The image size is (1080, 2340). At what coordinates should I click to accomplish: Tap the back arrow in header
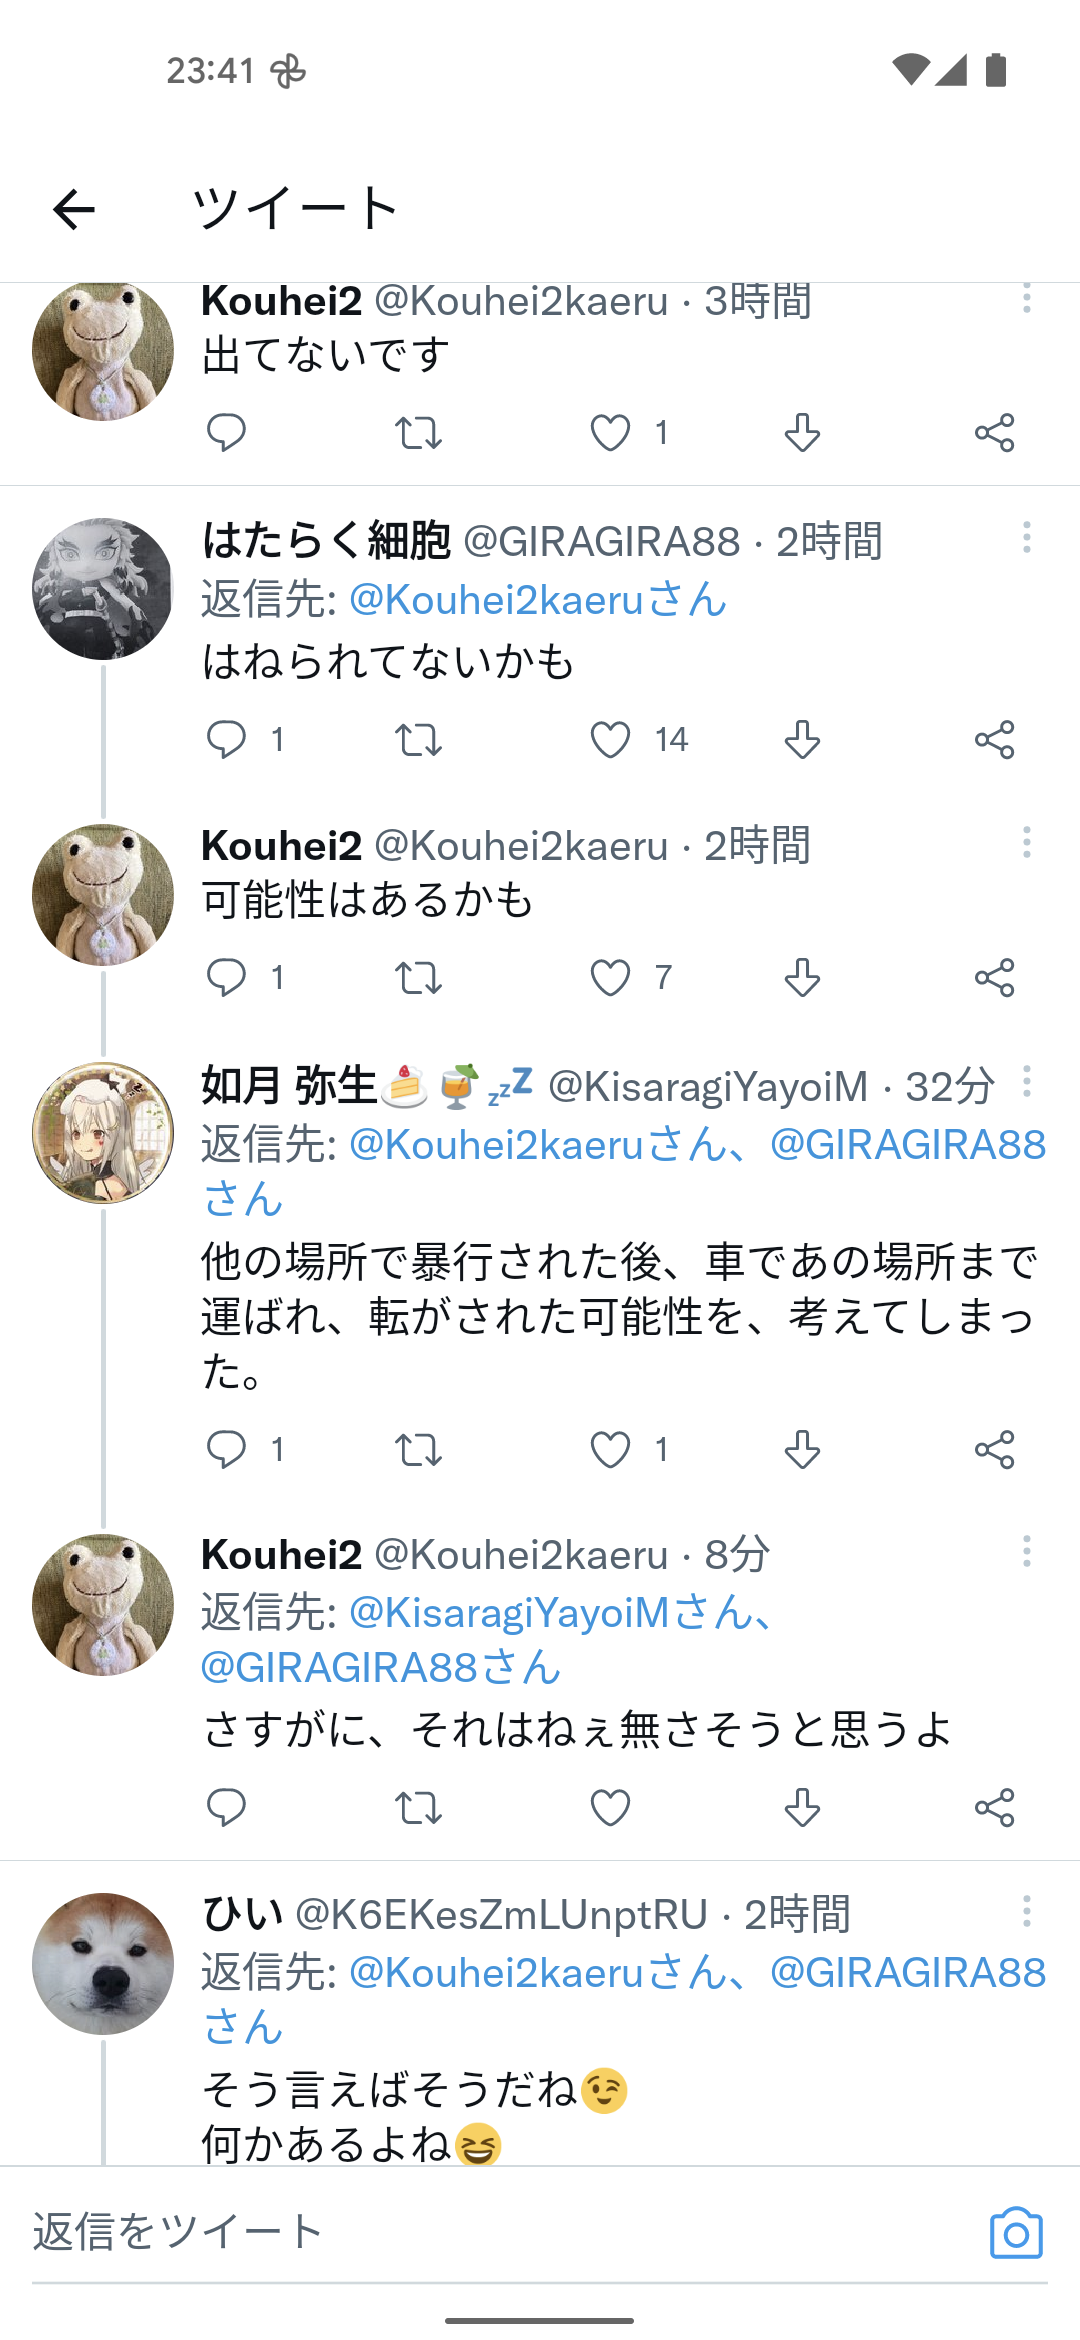tap(74, 210)
